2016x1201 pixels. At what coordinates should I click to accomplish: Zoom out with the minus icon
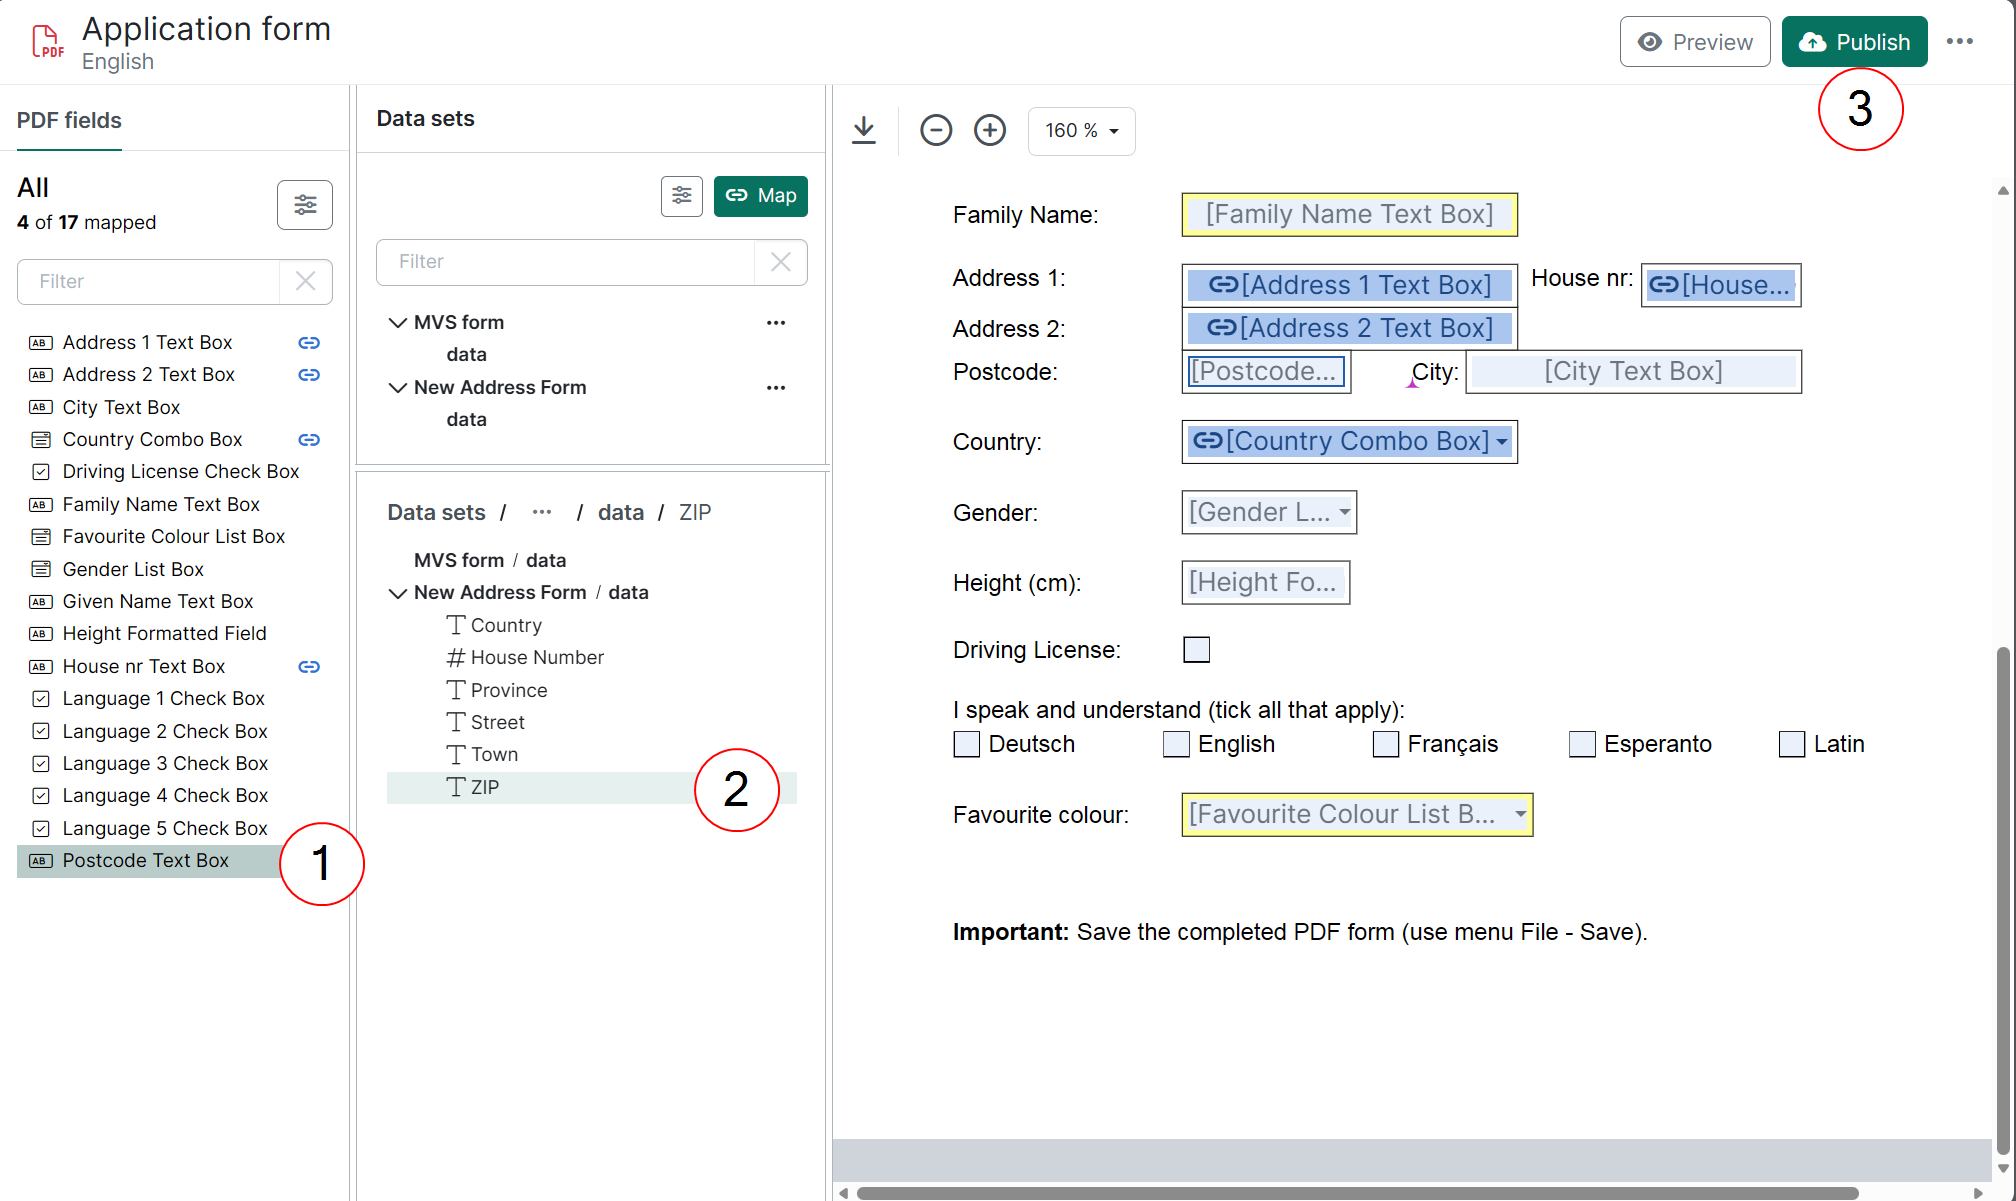[x=936, y=130]
